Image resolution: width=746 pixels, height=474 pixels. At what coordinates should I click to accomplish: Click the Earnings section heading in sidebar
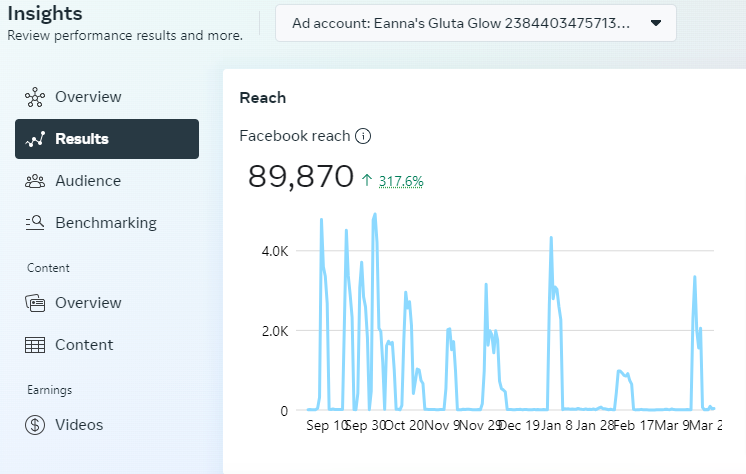49,390
